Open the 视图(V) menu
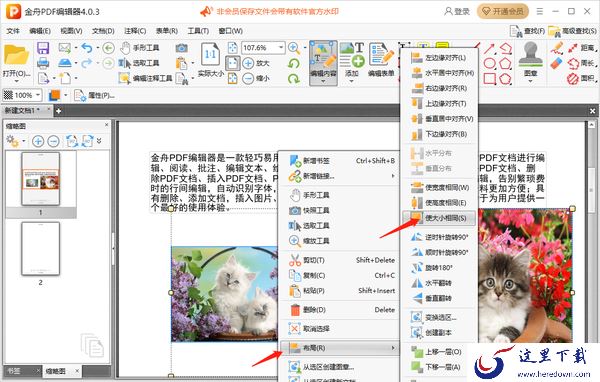This screenshot has width=600, height=382. click(x=72, y=31)
